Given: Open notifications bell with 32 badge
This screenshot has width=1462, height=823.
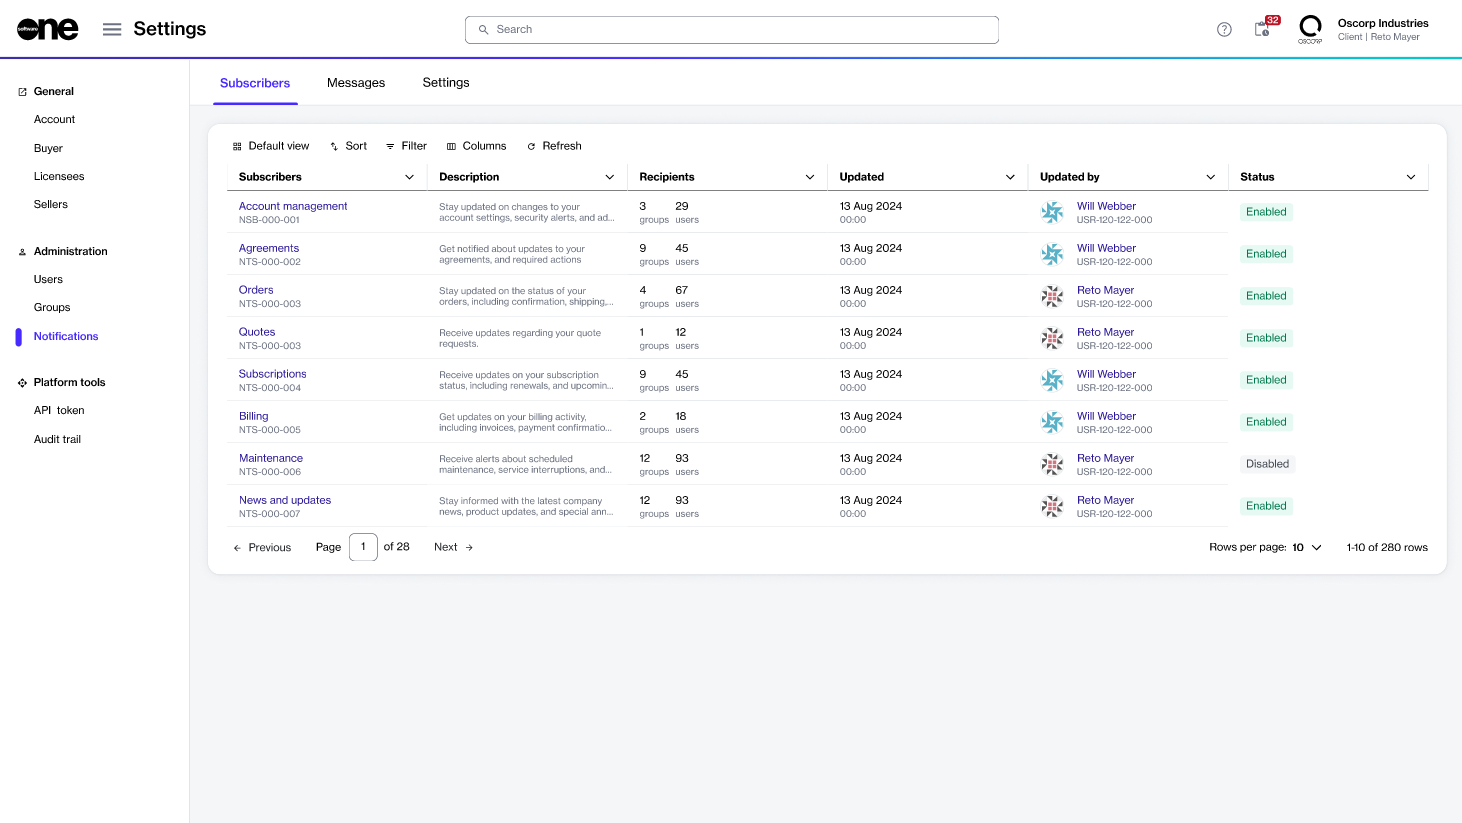Looking at the screenshot, I should pyautogui.click(x=1263, y=29).
